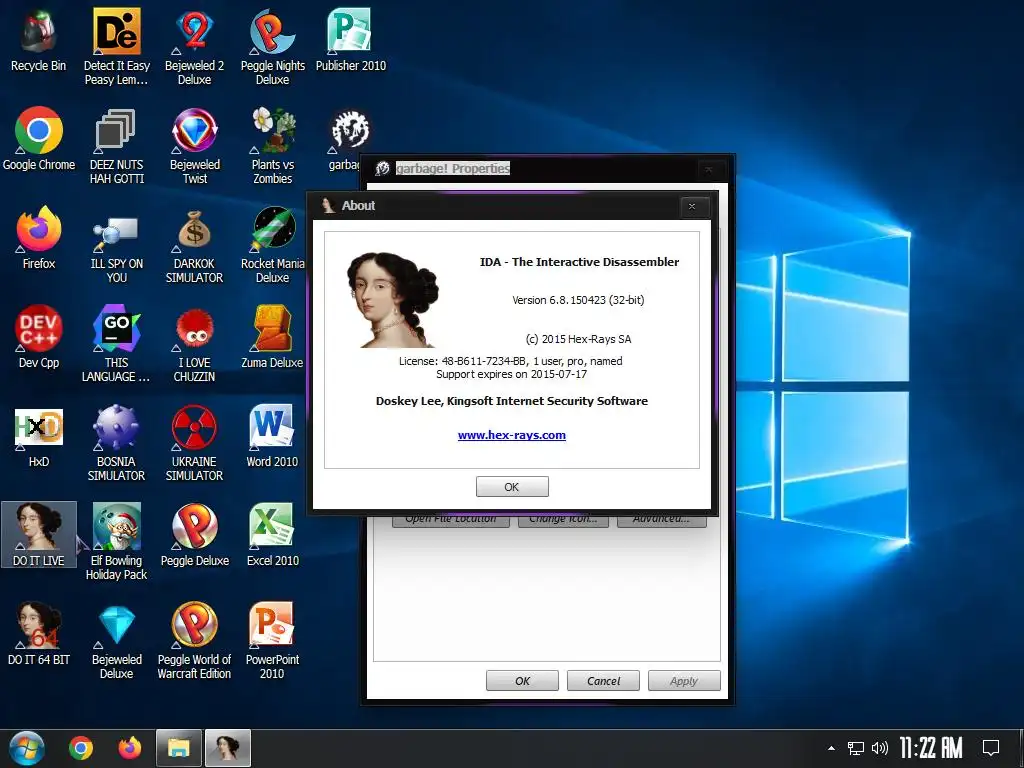Switch to IDA taskbar button
Viewport: 1024px width, 768px height.
pyautogui.click(x=228, y=748)
